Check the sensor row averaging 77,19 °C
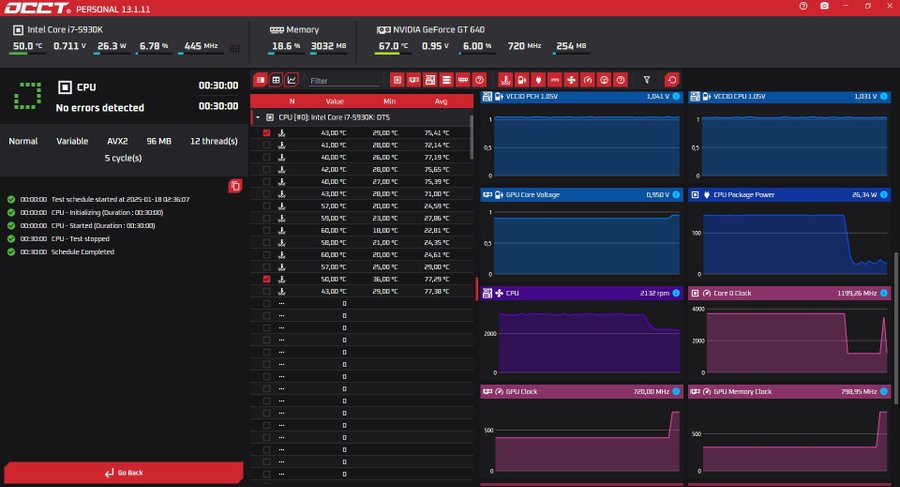 coord(266,157)
